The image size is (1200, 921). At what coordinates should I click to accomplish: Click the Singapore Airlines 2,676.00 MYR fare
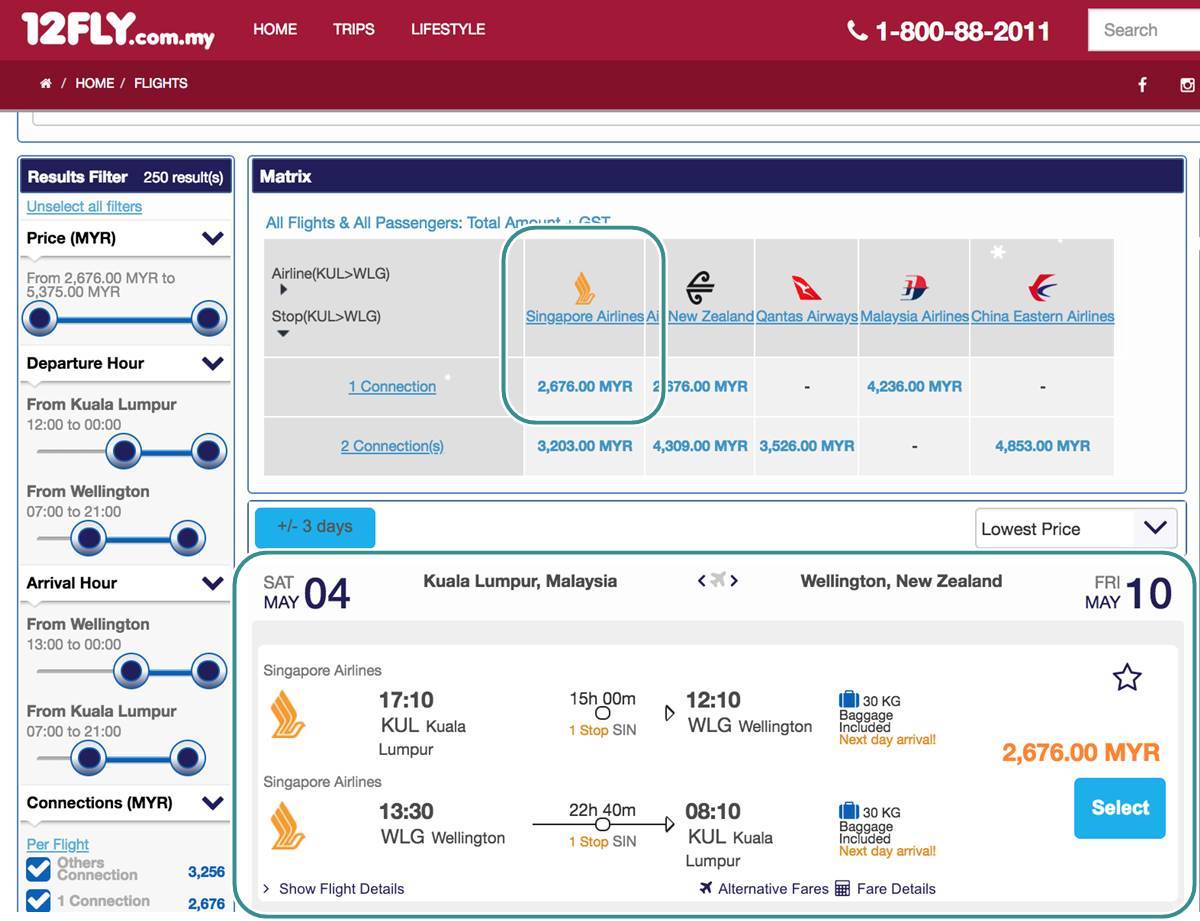[585, 387]
